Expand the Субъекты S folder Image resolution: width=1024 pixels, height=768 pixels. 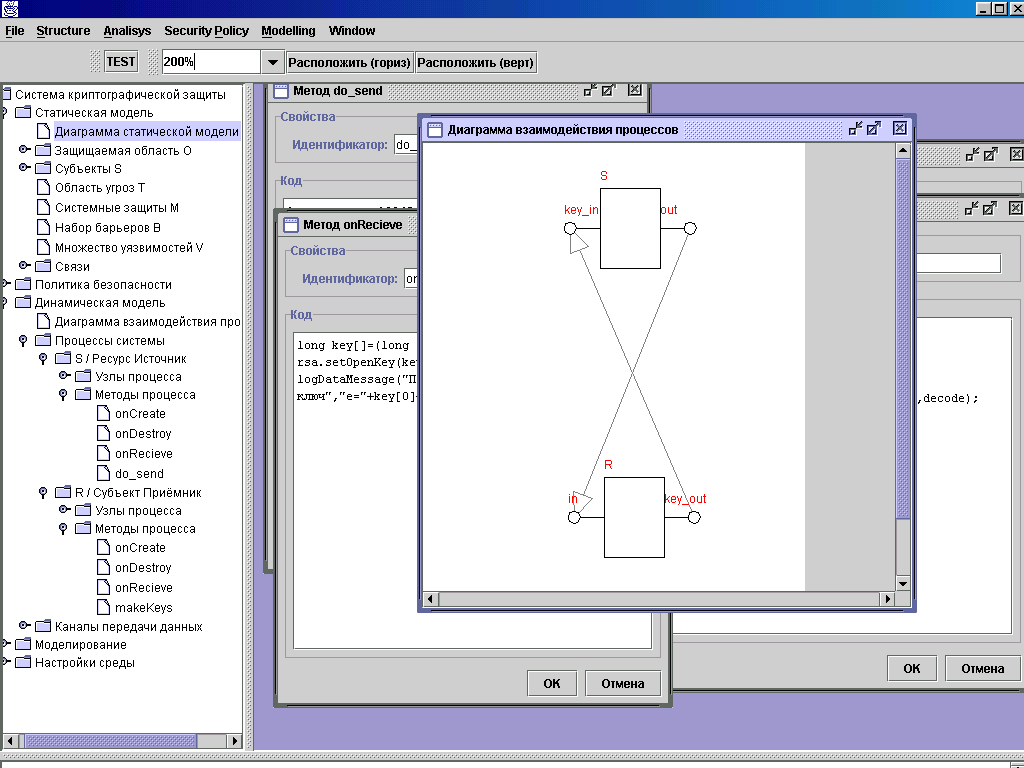(x=25, y=168)
